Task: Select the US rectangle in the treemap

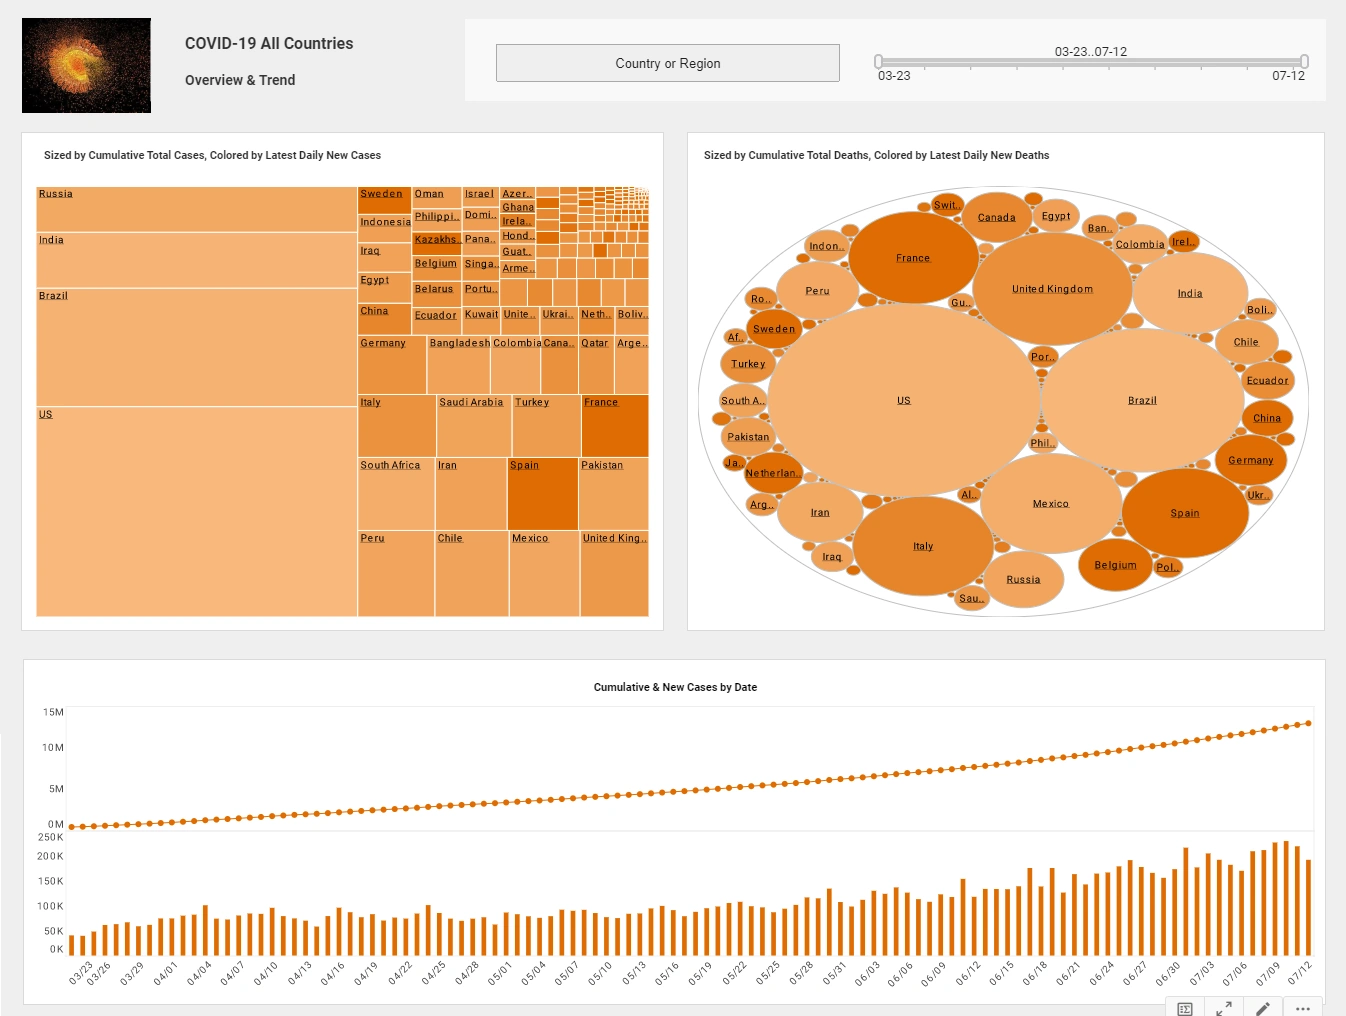Action: pos(196,510)
